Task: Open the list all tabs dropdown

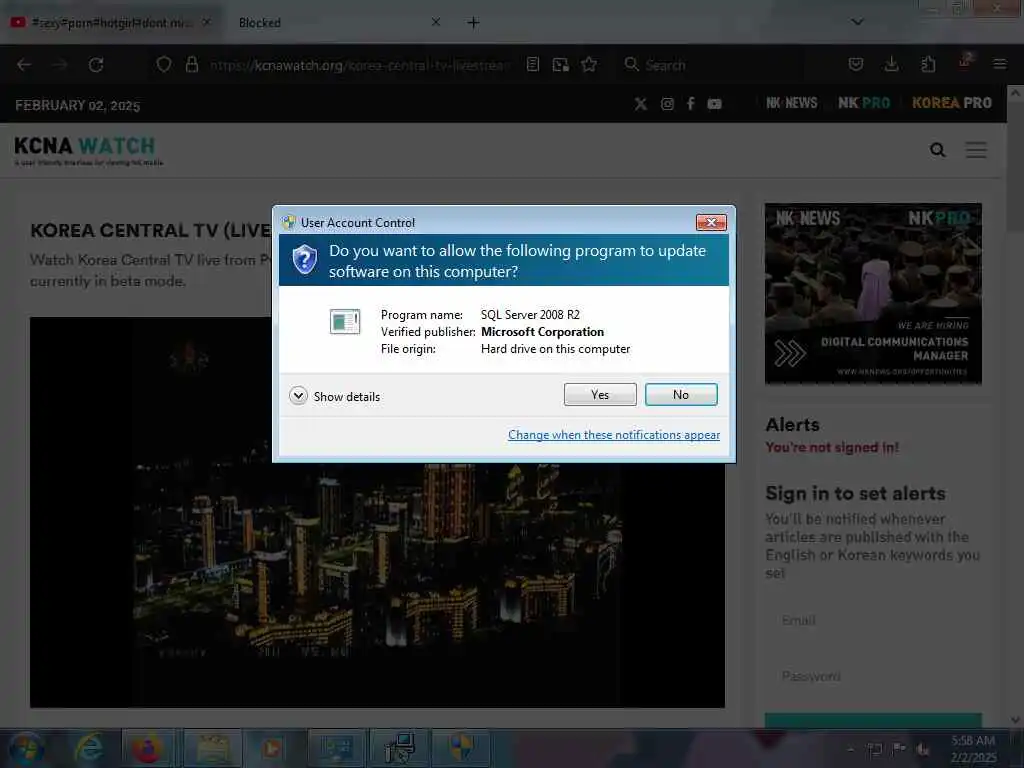Action: (857, 22)
